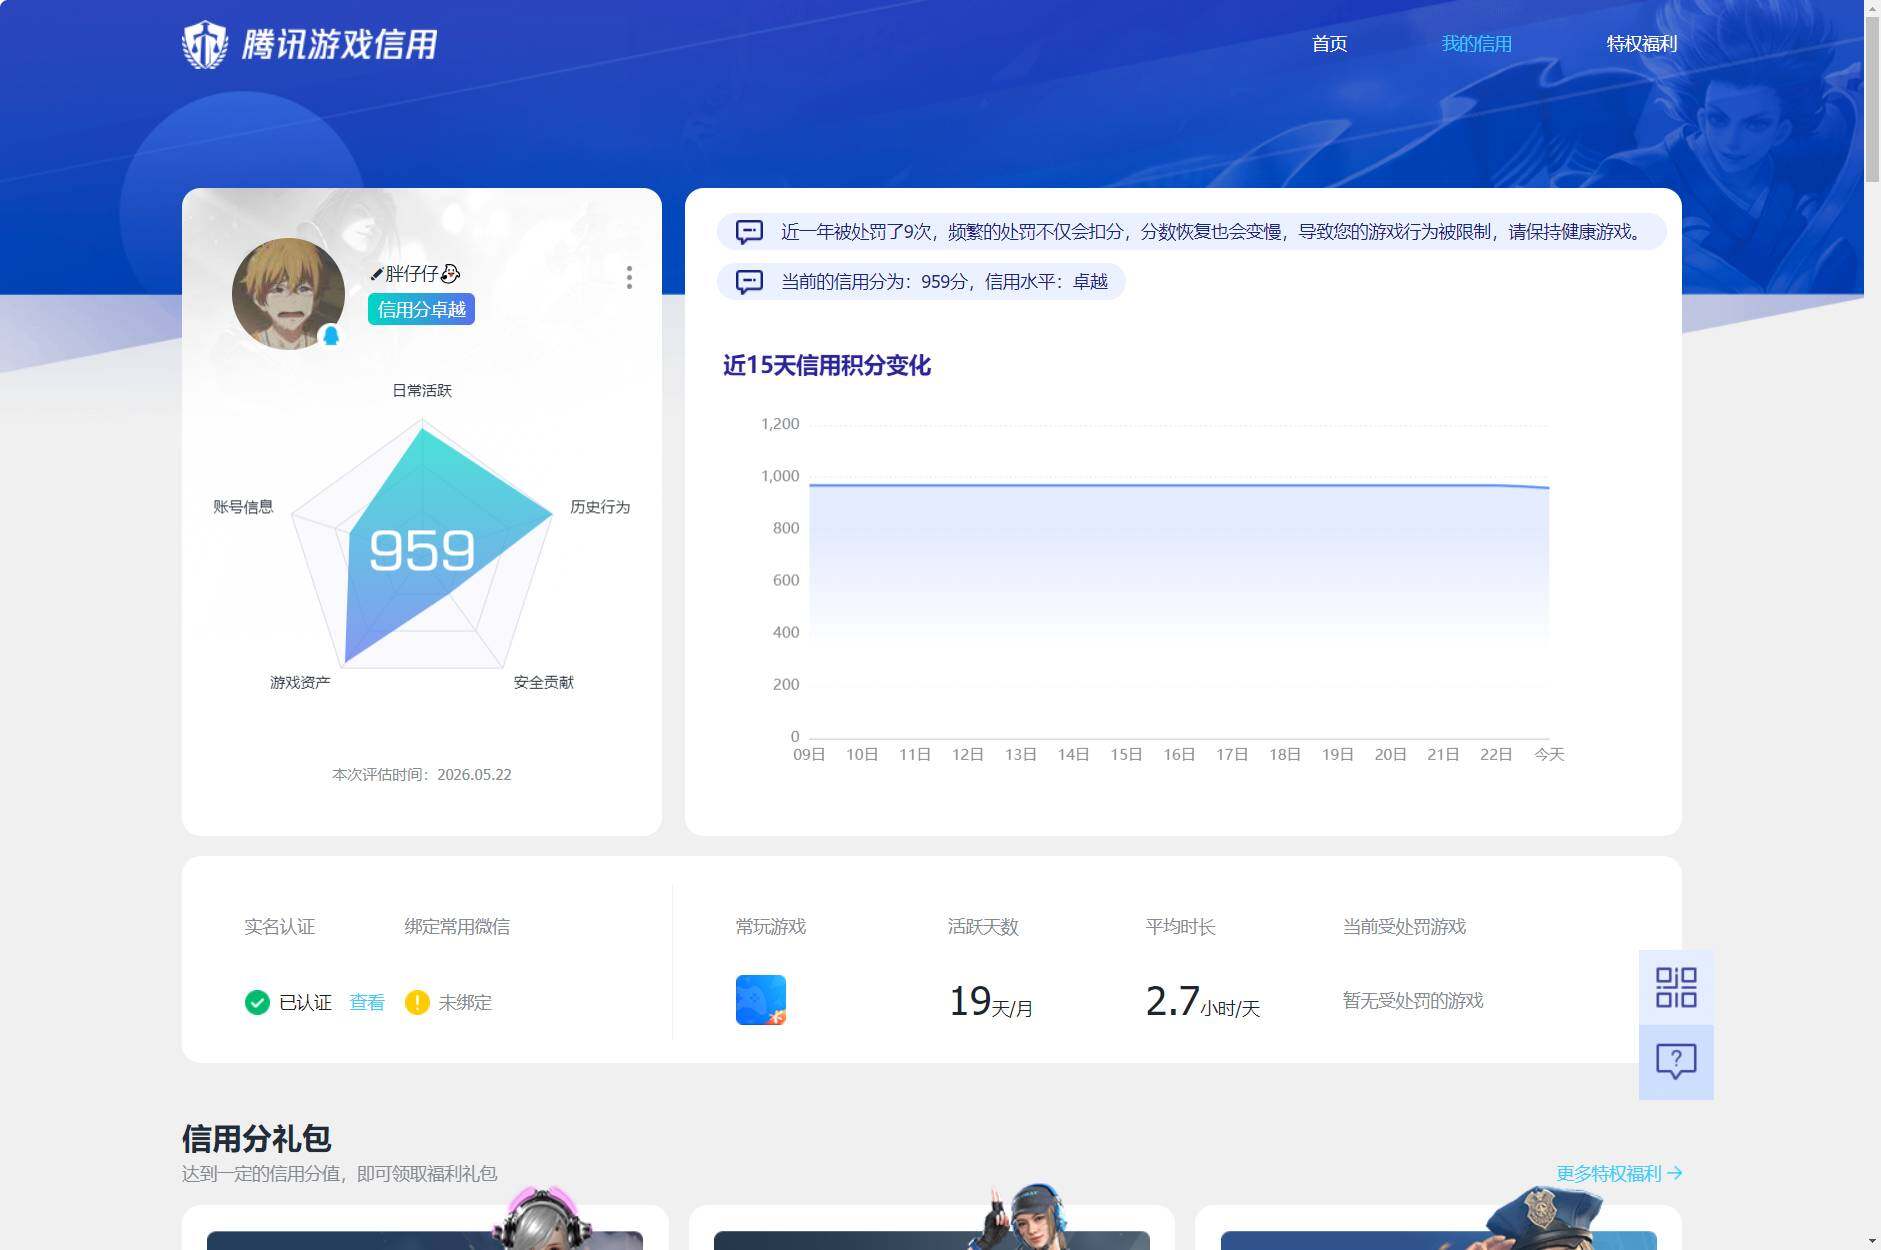Select the second gift pack card with blue-cap character

932,1228
